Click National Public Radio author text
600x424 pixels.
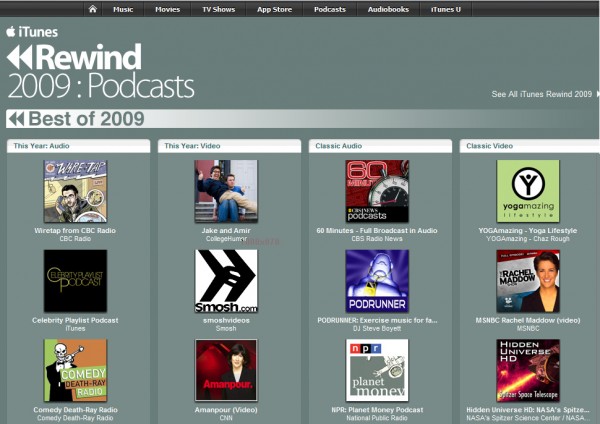coord(377,418)
